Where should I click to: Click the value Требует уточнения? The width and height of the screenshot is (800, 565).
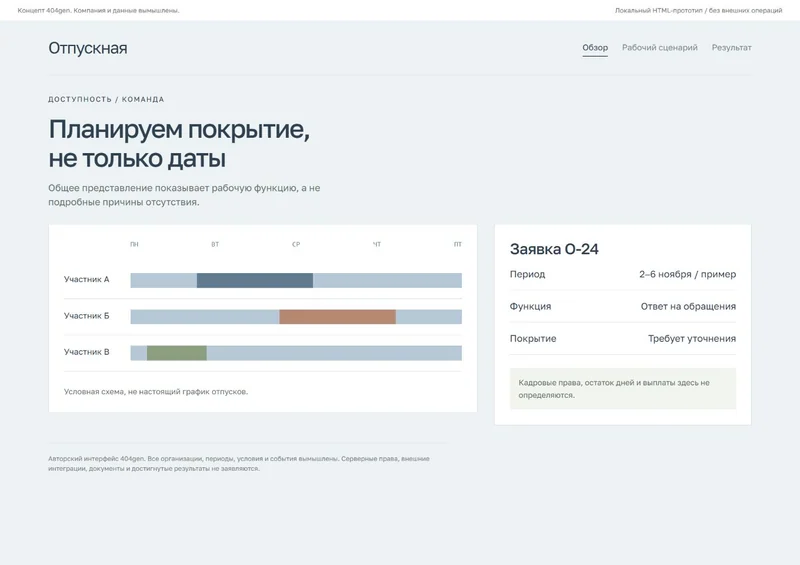point(692,338)
